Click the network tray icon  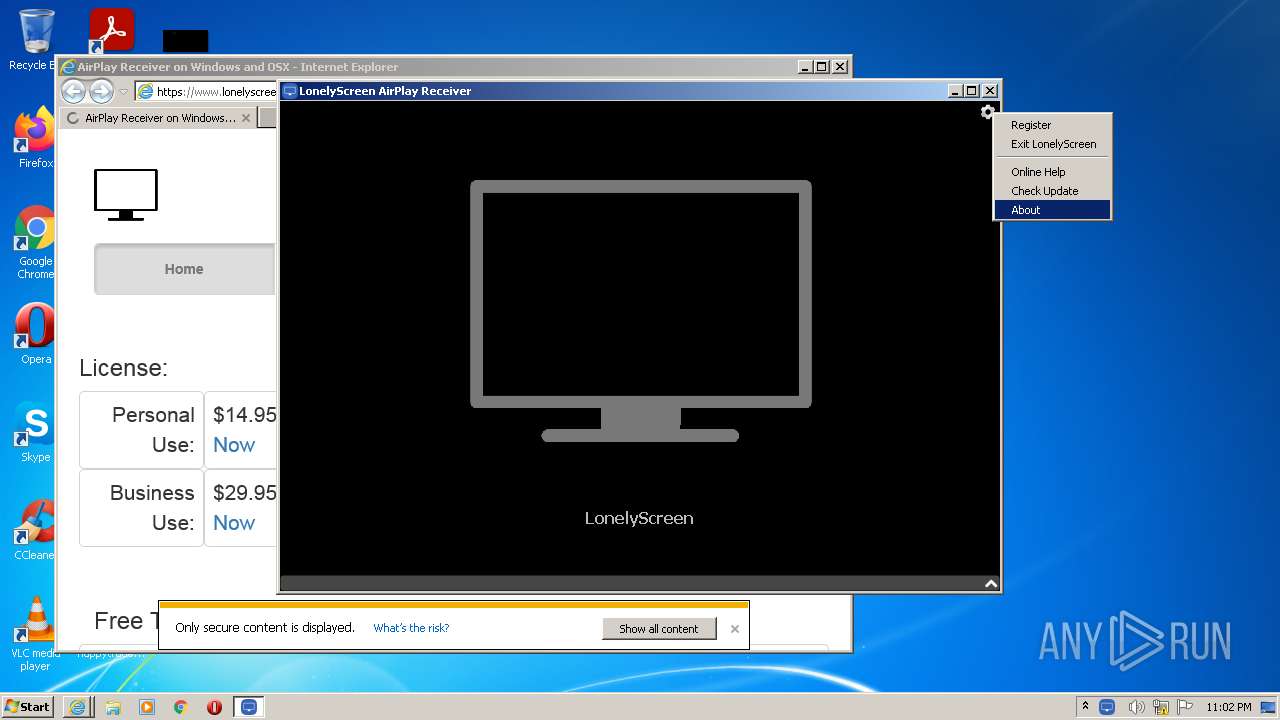pos(1161,707)
